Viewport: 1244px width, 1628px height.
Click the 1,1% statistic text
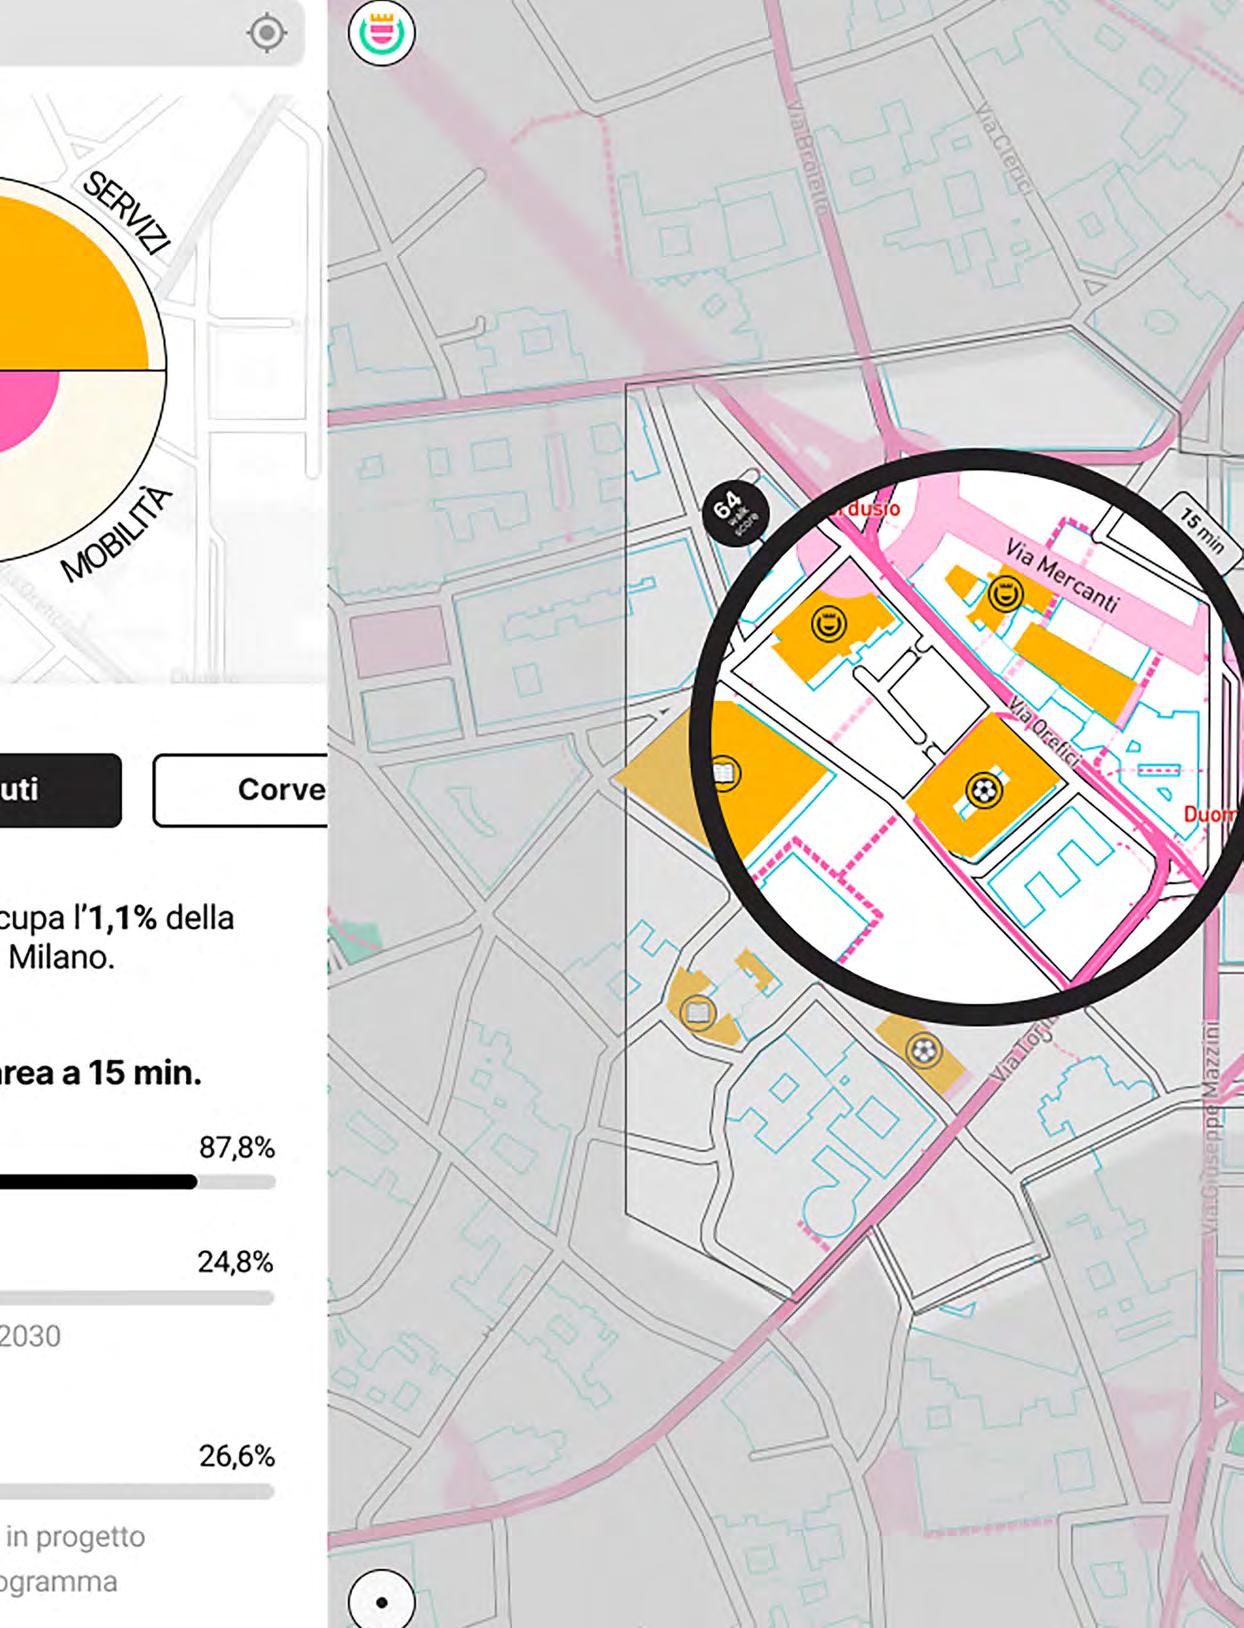(122, 917)
